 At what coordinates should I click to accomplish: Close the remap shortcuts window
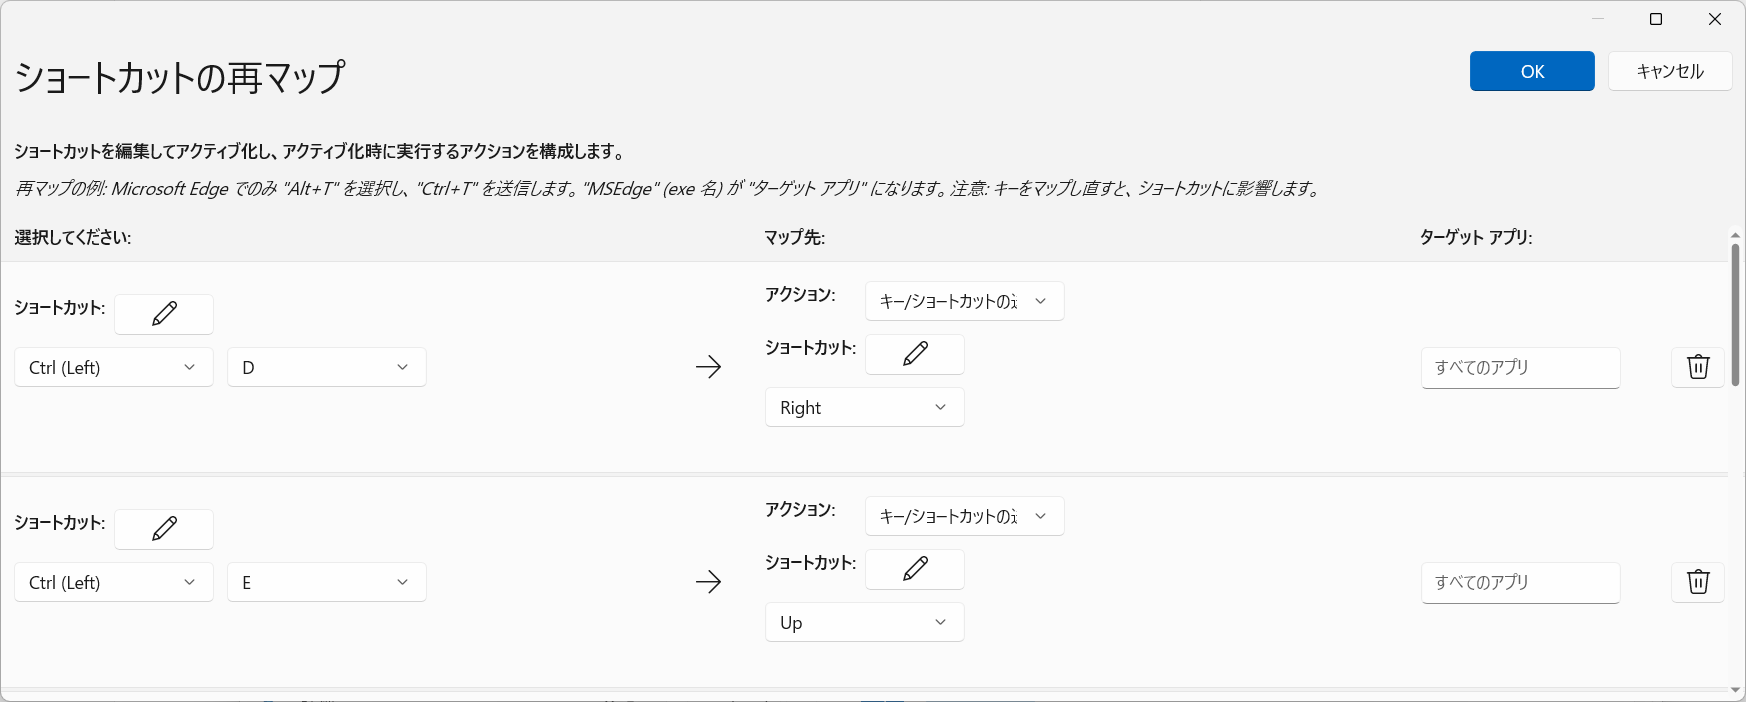click(x=1715, y=19)
